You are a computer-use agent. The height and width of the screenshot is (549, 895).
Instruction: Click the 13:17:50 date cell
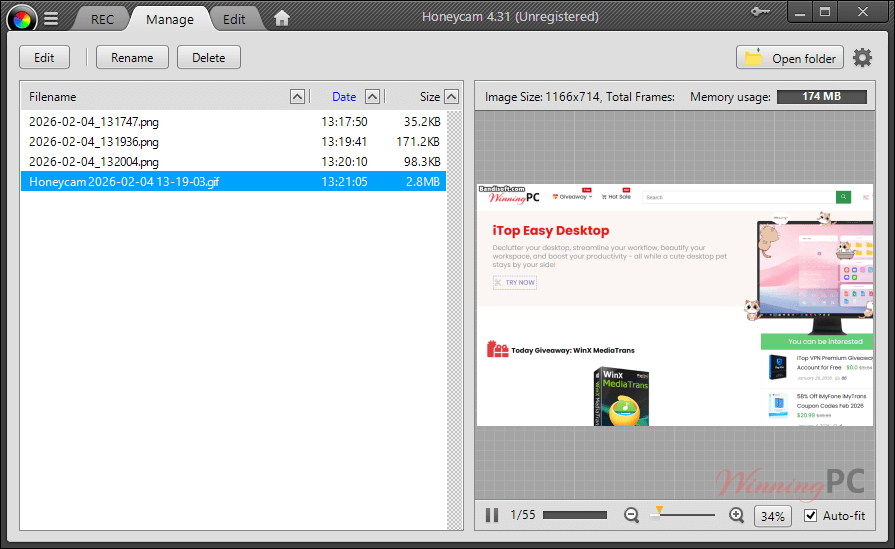344,122
